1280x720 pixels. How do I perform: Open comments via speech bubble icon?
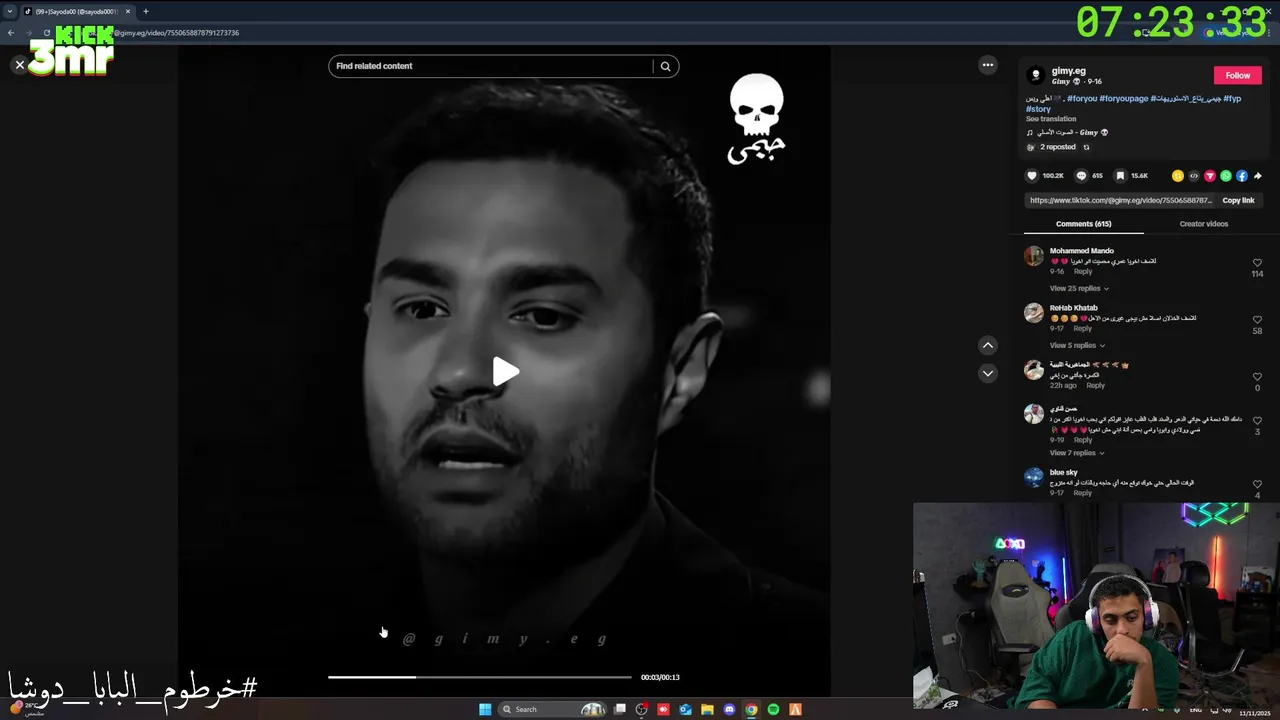[x=1081, y=176]
